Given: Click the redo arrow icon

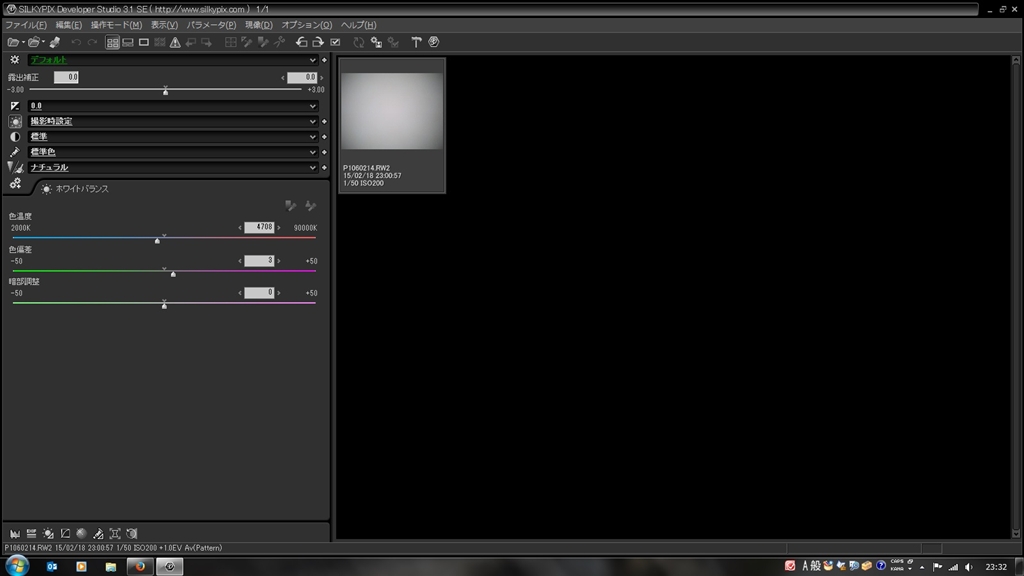Looking at the screenshot, I should point(92,42).
